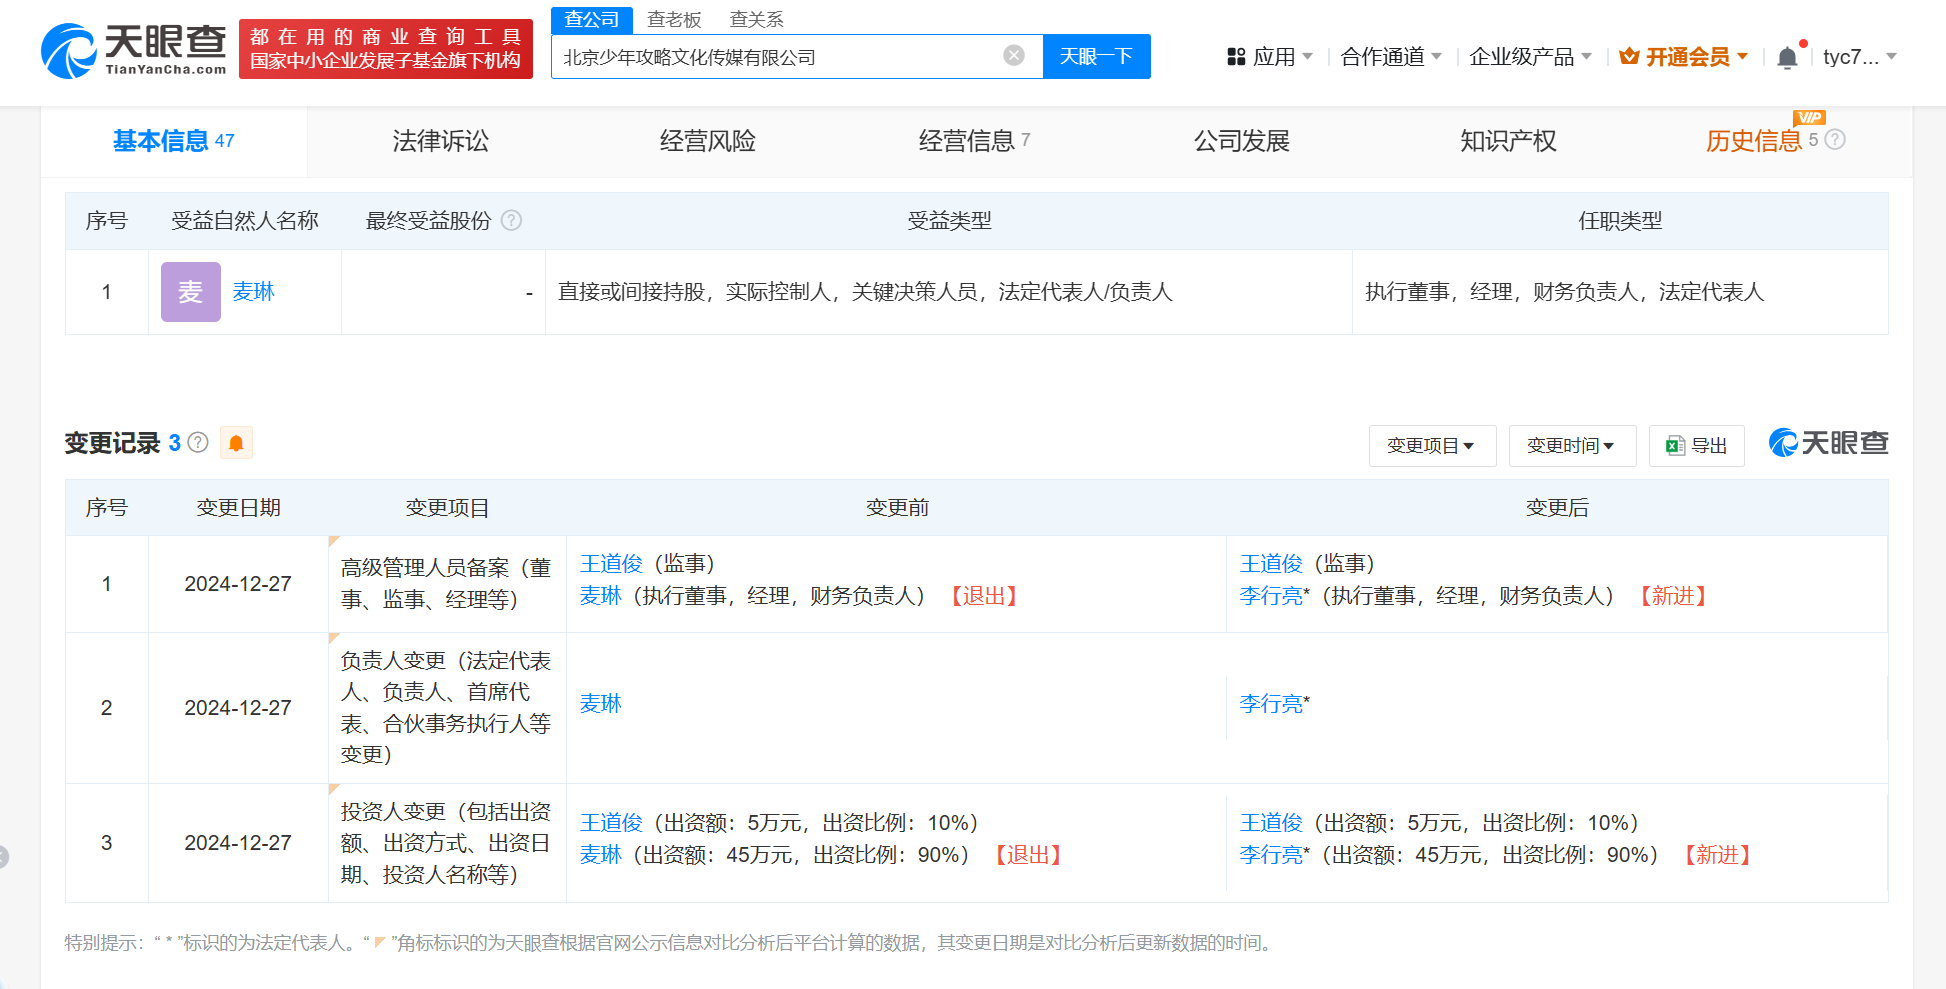
Task: Select date 2024-12-27 in record row 1
Action: click(238, 584)
